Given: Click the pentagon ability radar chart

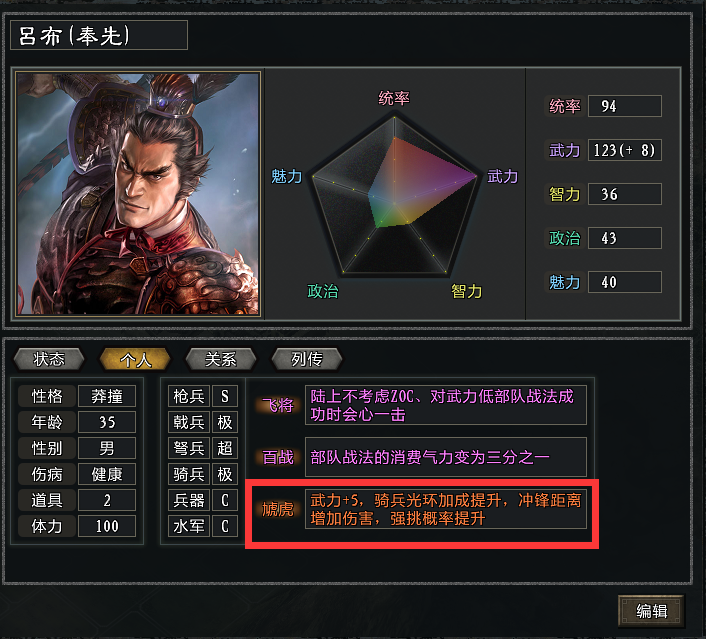Looking at the screenshot, I should (x=394, y=195).
